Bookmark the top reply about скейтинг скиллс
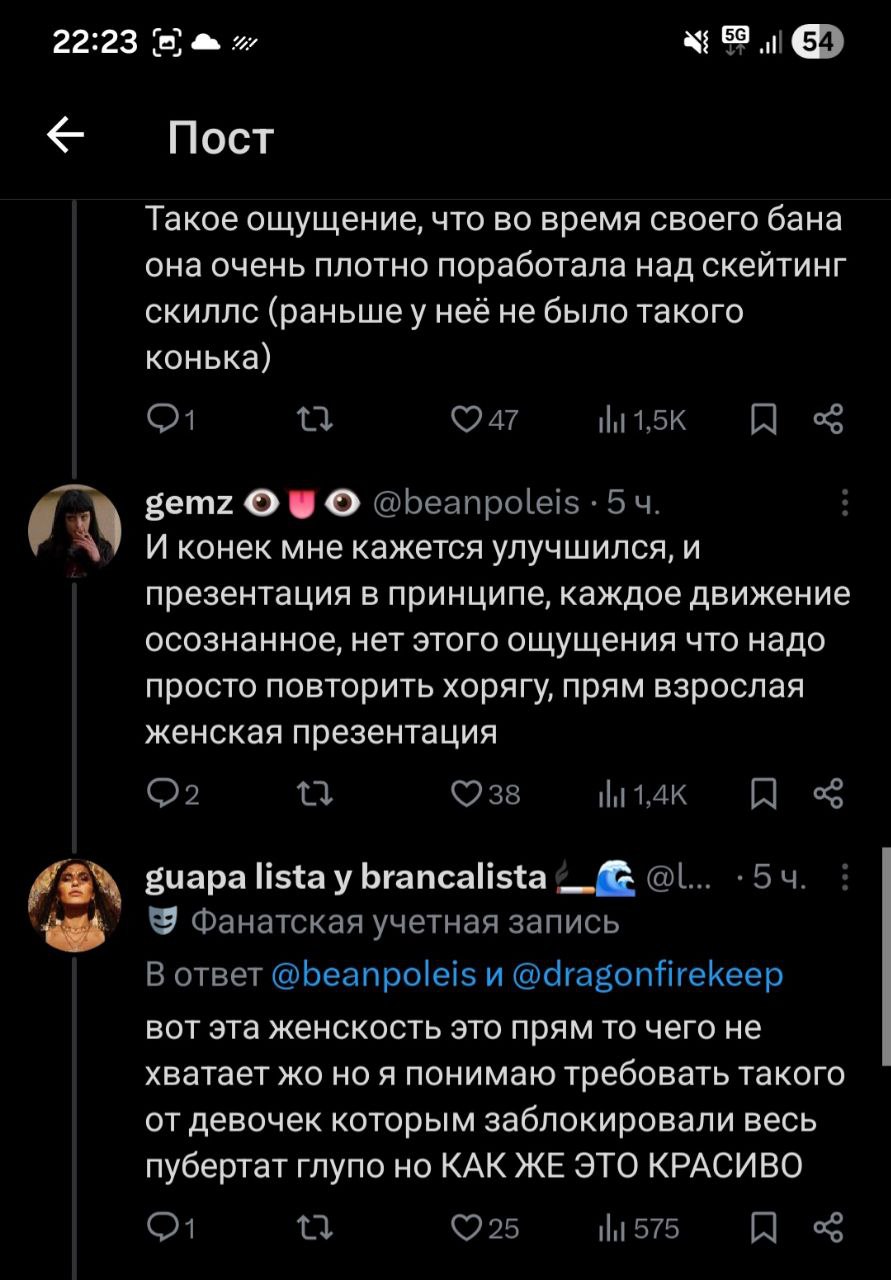 (763, 421)
